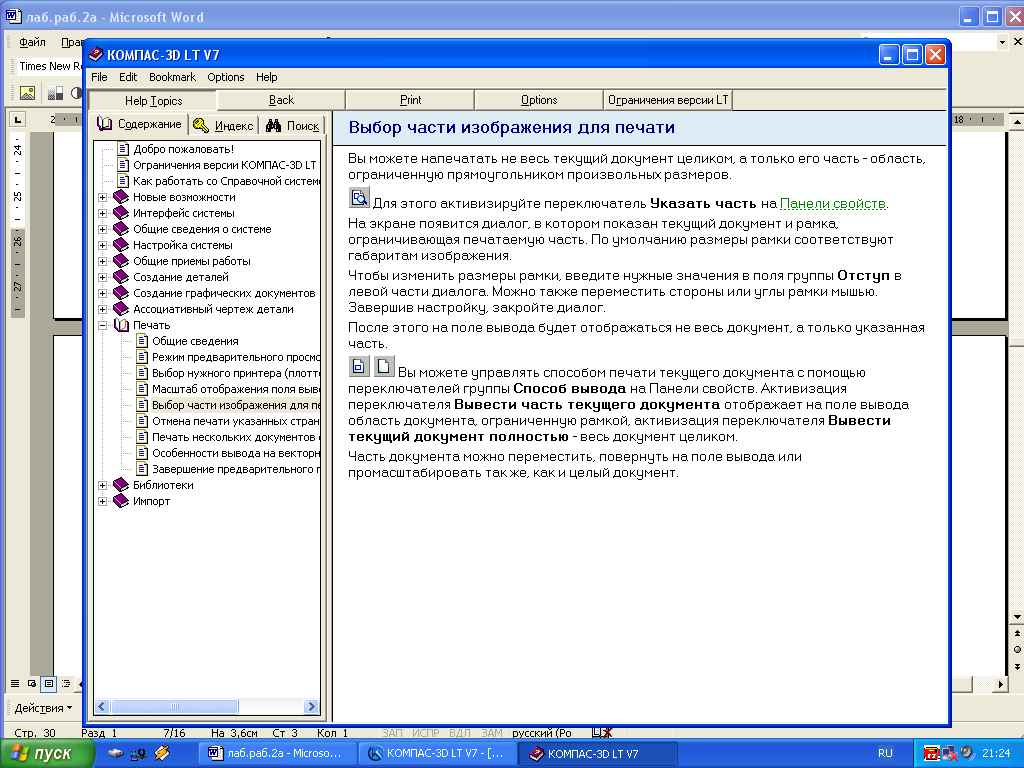This screenshot has width=1024, height=768.
Task: Click the Word ЗАМ status indicator
Action: (x=491, y=733)
